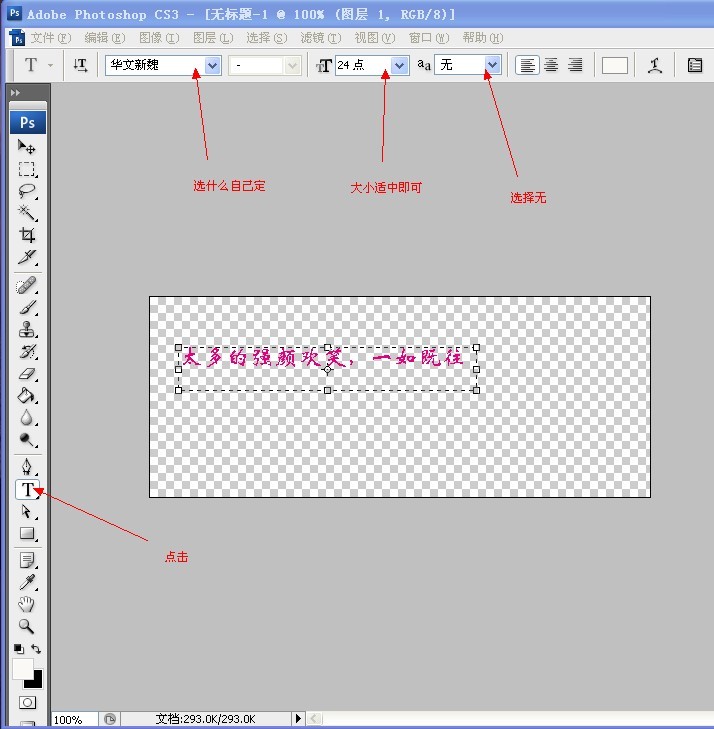Open the 图层 (Layer) menu
The image size is (714, 729).
tap(213, 38)
